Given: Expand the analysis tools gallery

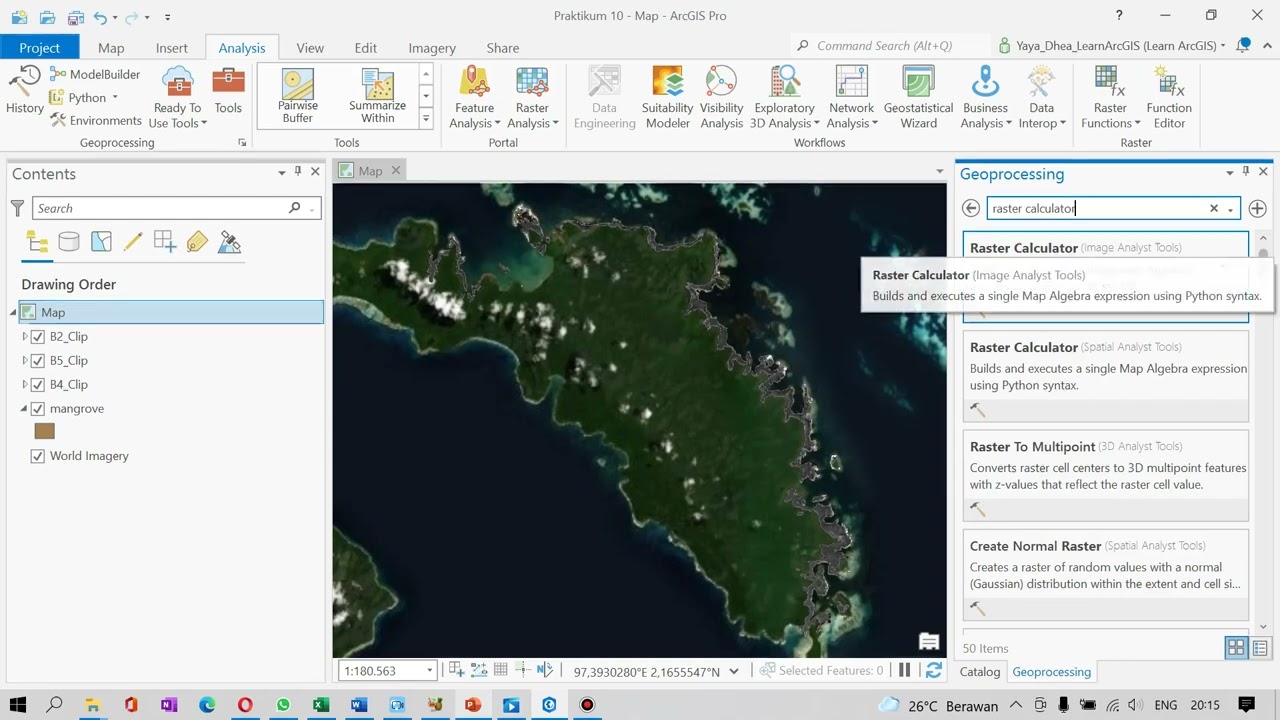Looking at the screenshot, I should coord(426,118).
